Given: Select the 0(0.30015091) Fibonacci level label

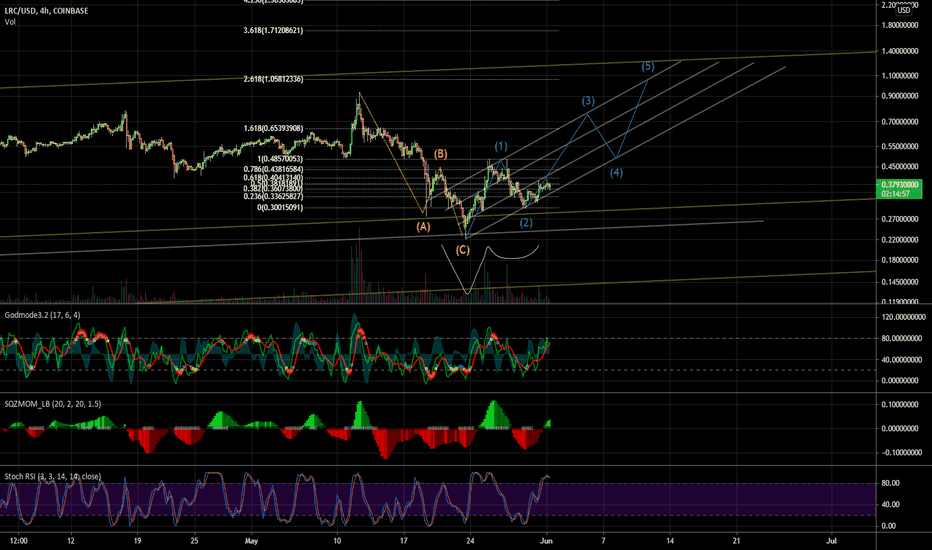Looking at the screenshot, I should coord(280,208).
